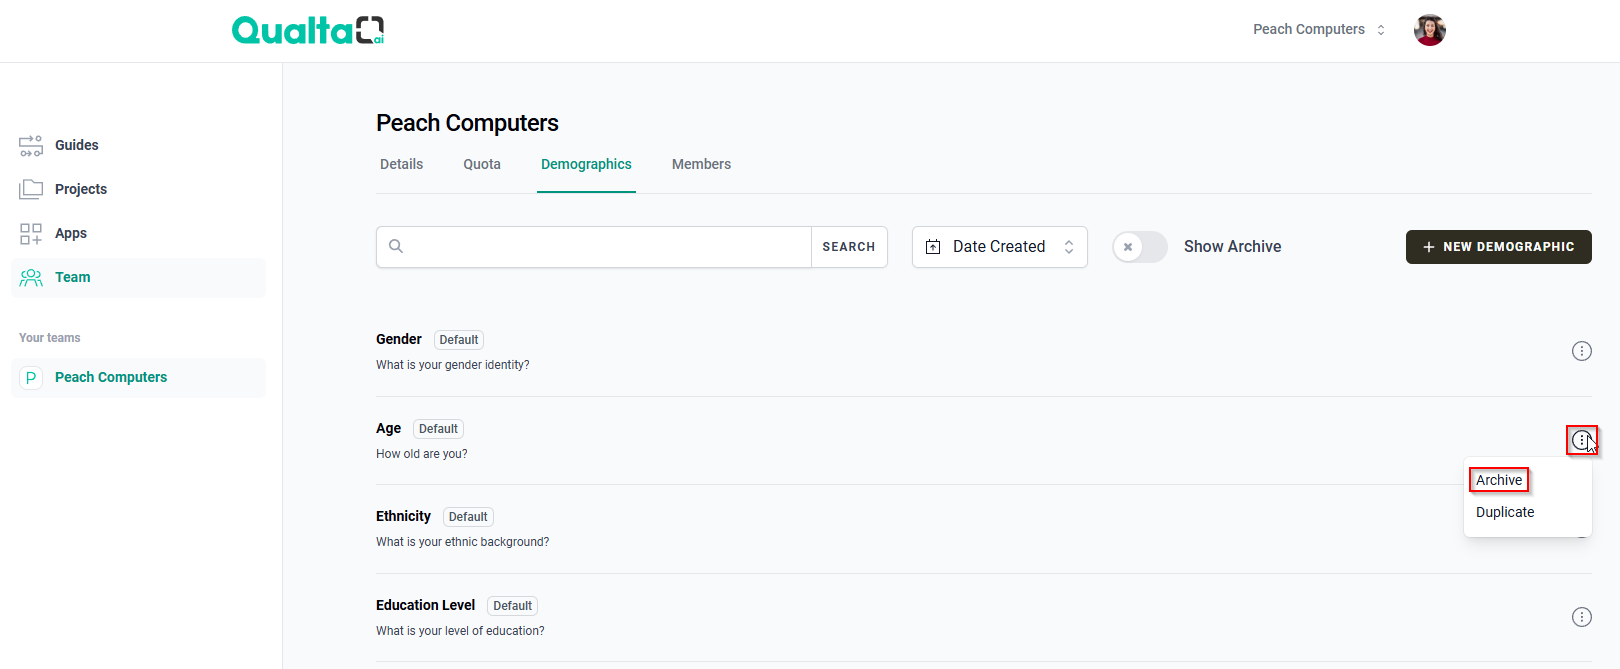Switch to the Members tab

coord(701,164)
